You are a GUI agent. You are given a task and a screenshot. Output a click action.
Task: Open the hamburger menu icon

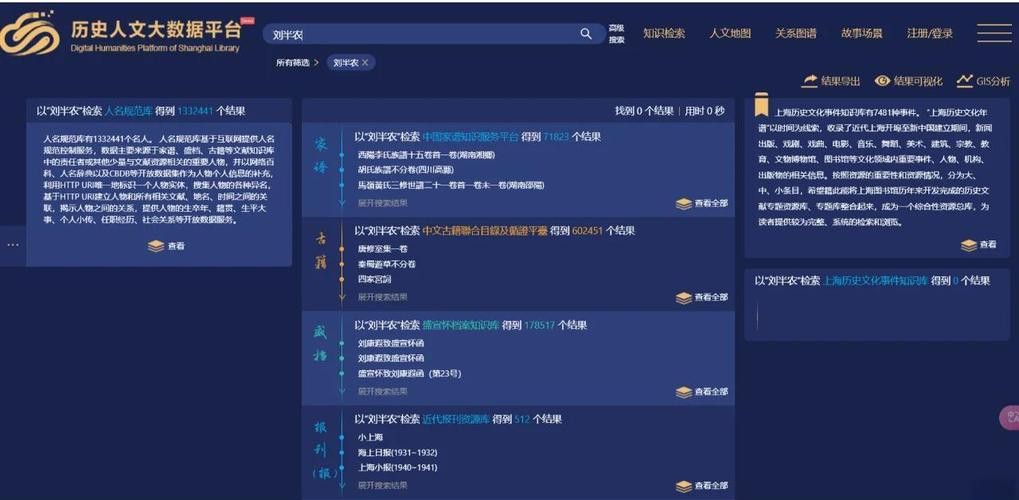[994, 33]
